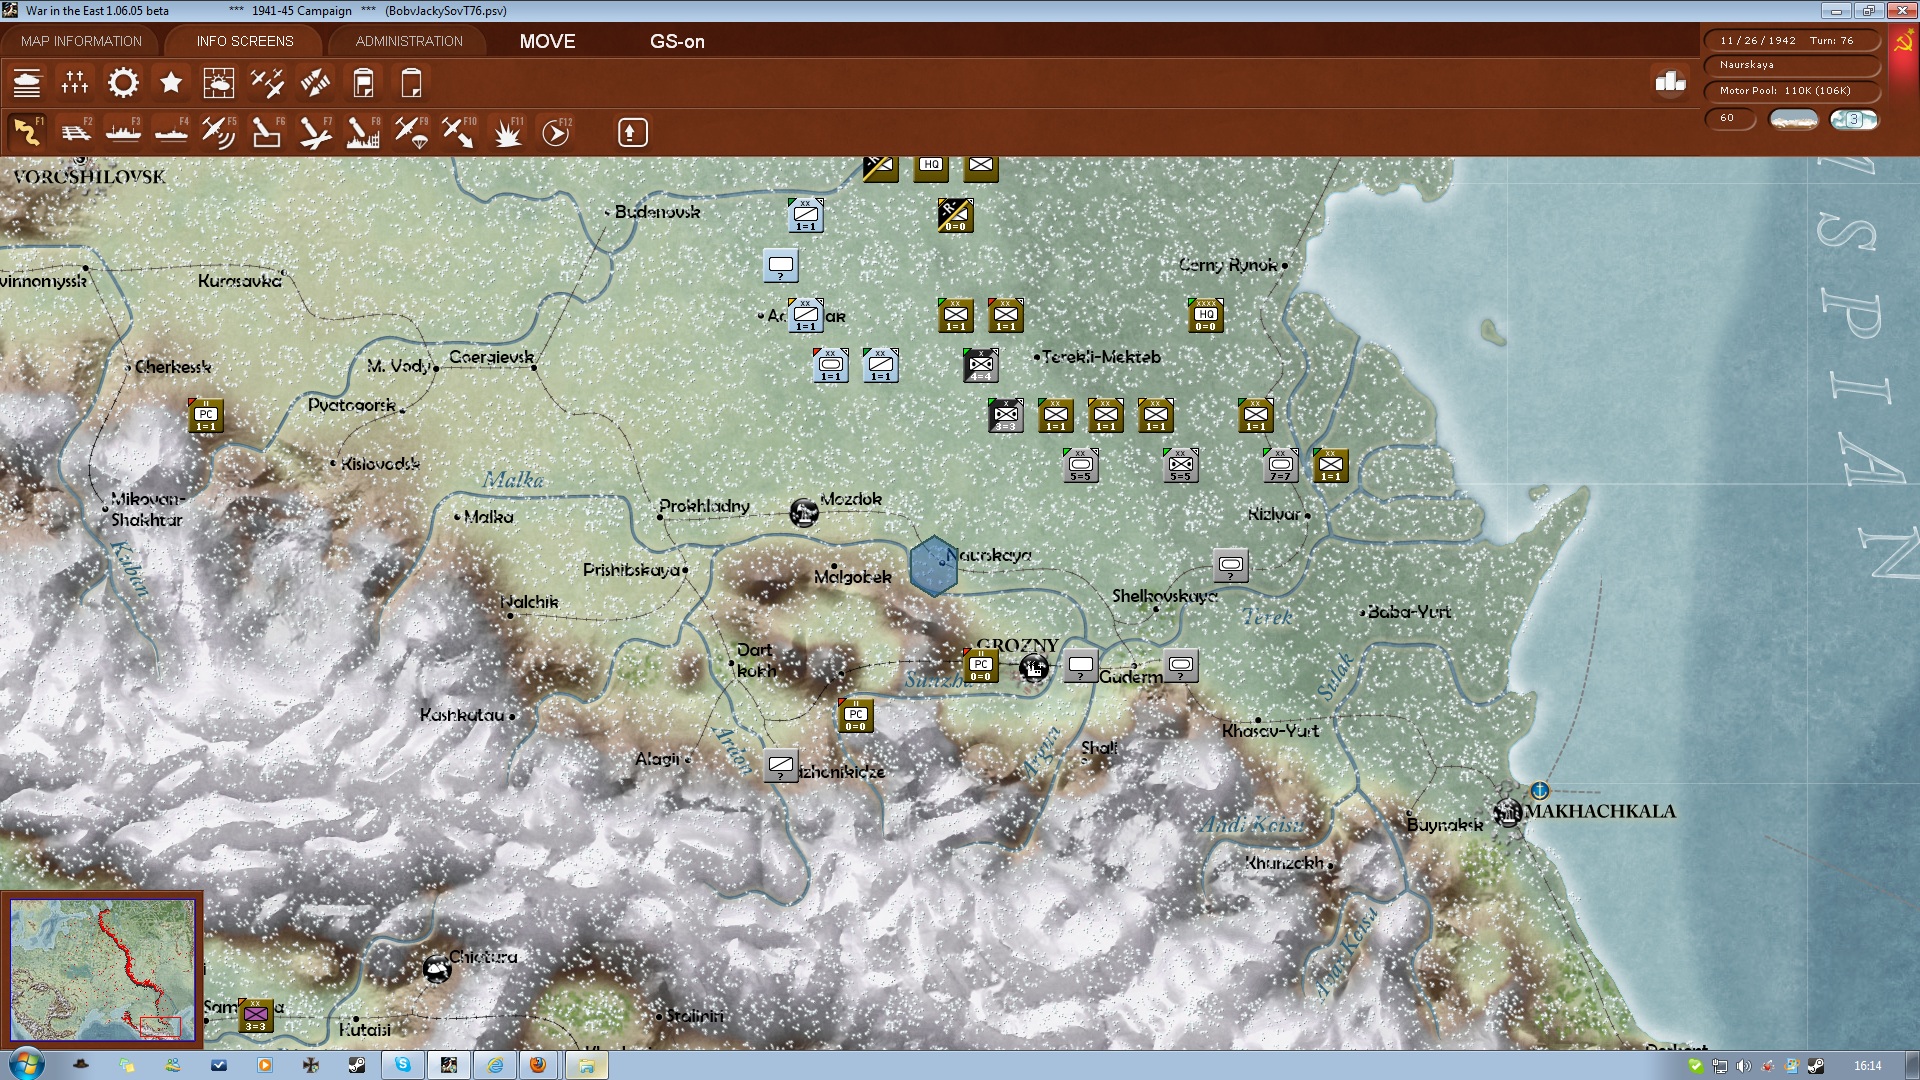The width and height of the screenshot is (1920, 1080).
Task: Click the boxed up-arrow toolbar button
Action: click(x=632, y=132)
